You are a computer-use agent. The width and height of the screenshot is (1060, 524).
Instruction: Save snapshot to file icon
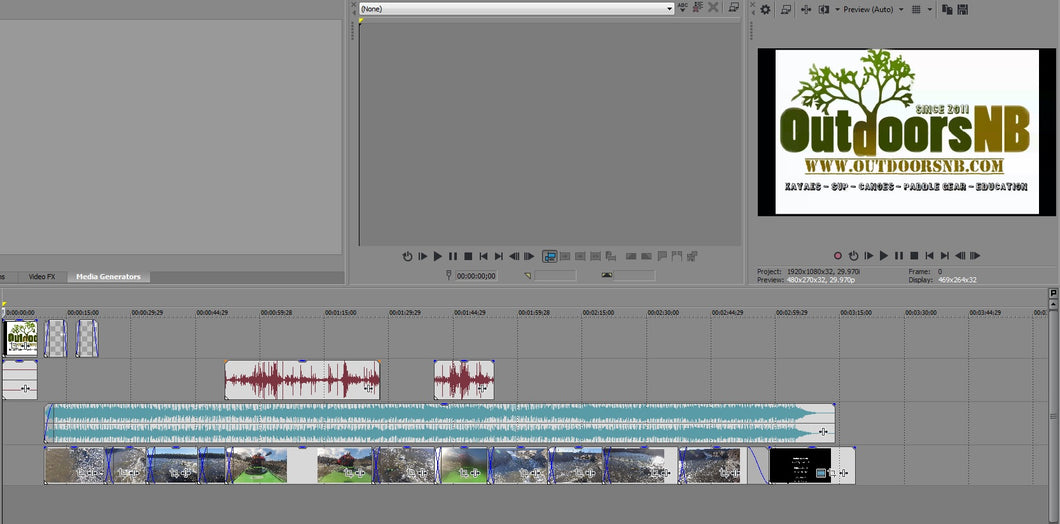[963, 9]
